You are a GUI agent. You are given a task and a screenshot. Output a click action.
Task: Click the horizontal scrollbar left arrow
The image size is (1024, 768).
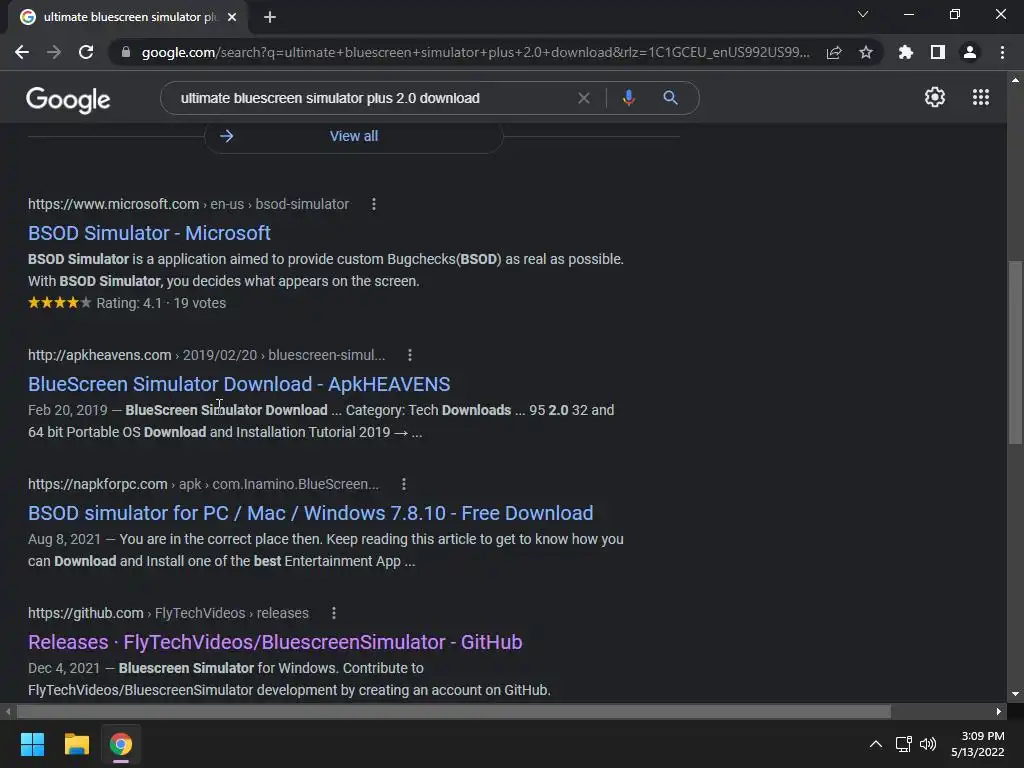8,711
